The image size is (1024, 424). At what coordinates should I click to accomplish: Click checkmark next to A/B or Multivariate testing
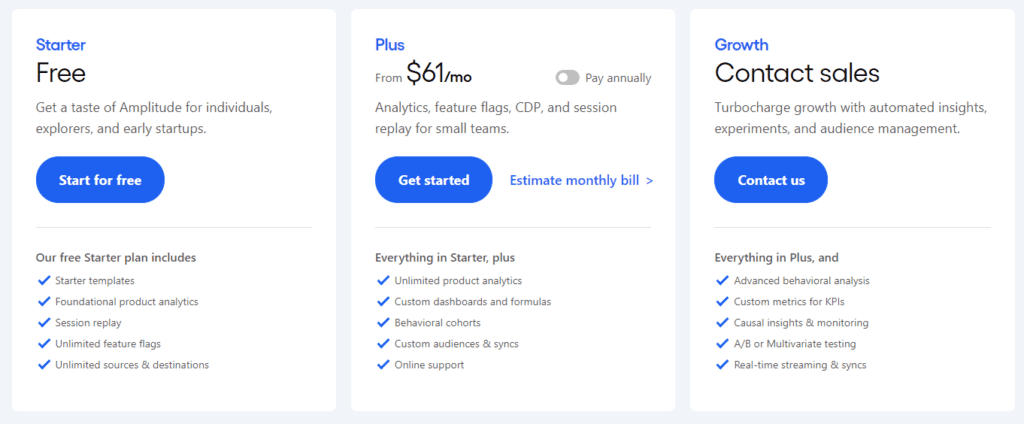click(x=722, y=344)
